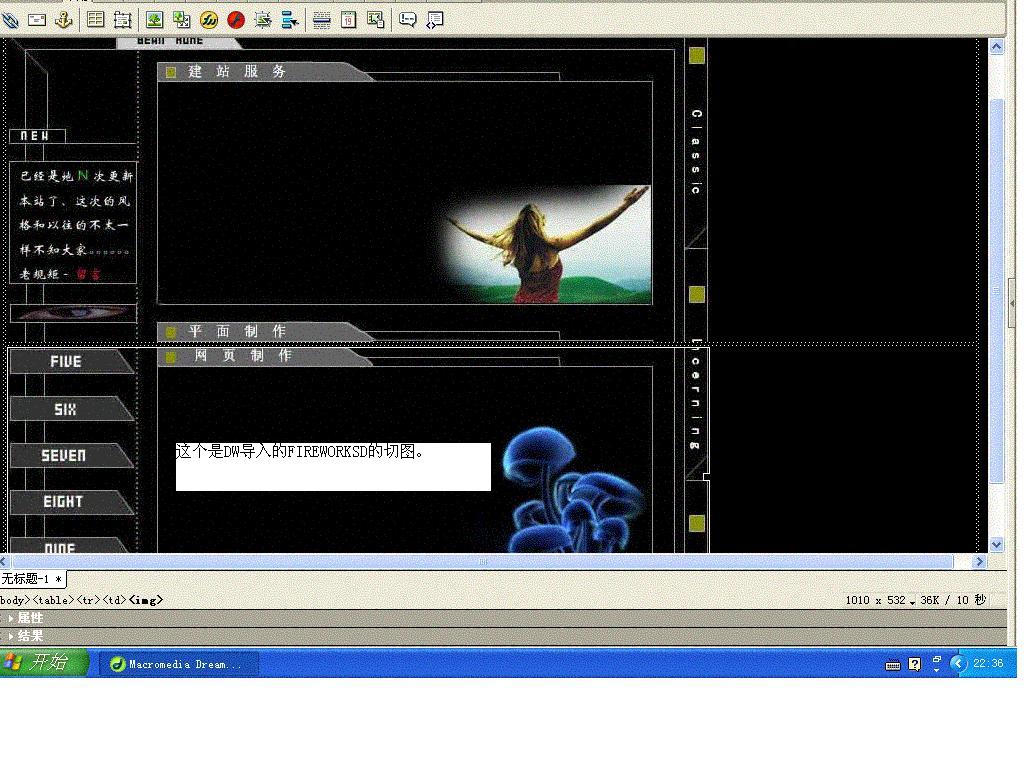Insert an Email Link from toolbar
This screenshot has width=1024, height=768.
[x=37, y=19]
